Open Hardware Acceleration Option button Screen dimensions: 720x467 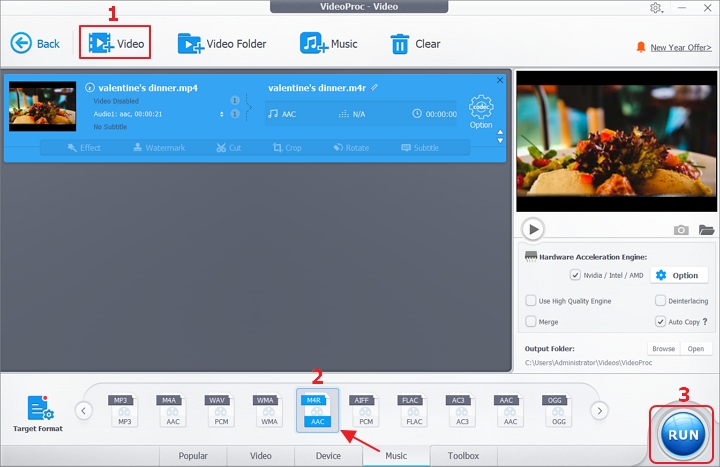point(679,275)
